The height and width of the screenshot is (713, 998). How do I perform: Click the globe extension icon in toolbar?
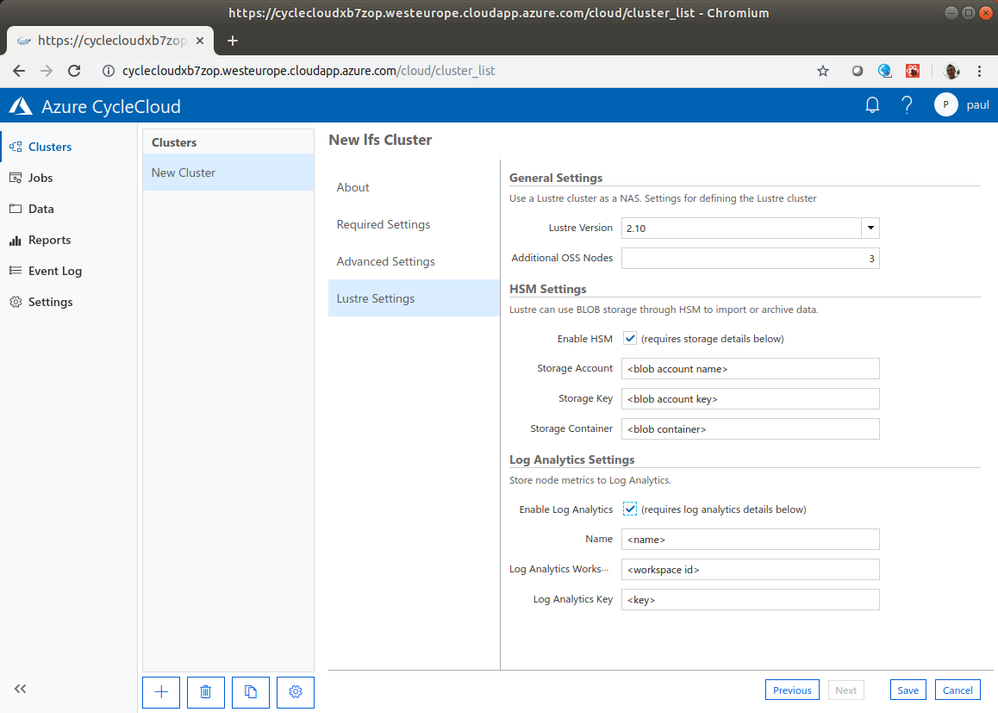coord(885,71)
